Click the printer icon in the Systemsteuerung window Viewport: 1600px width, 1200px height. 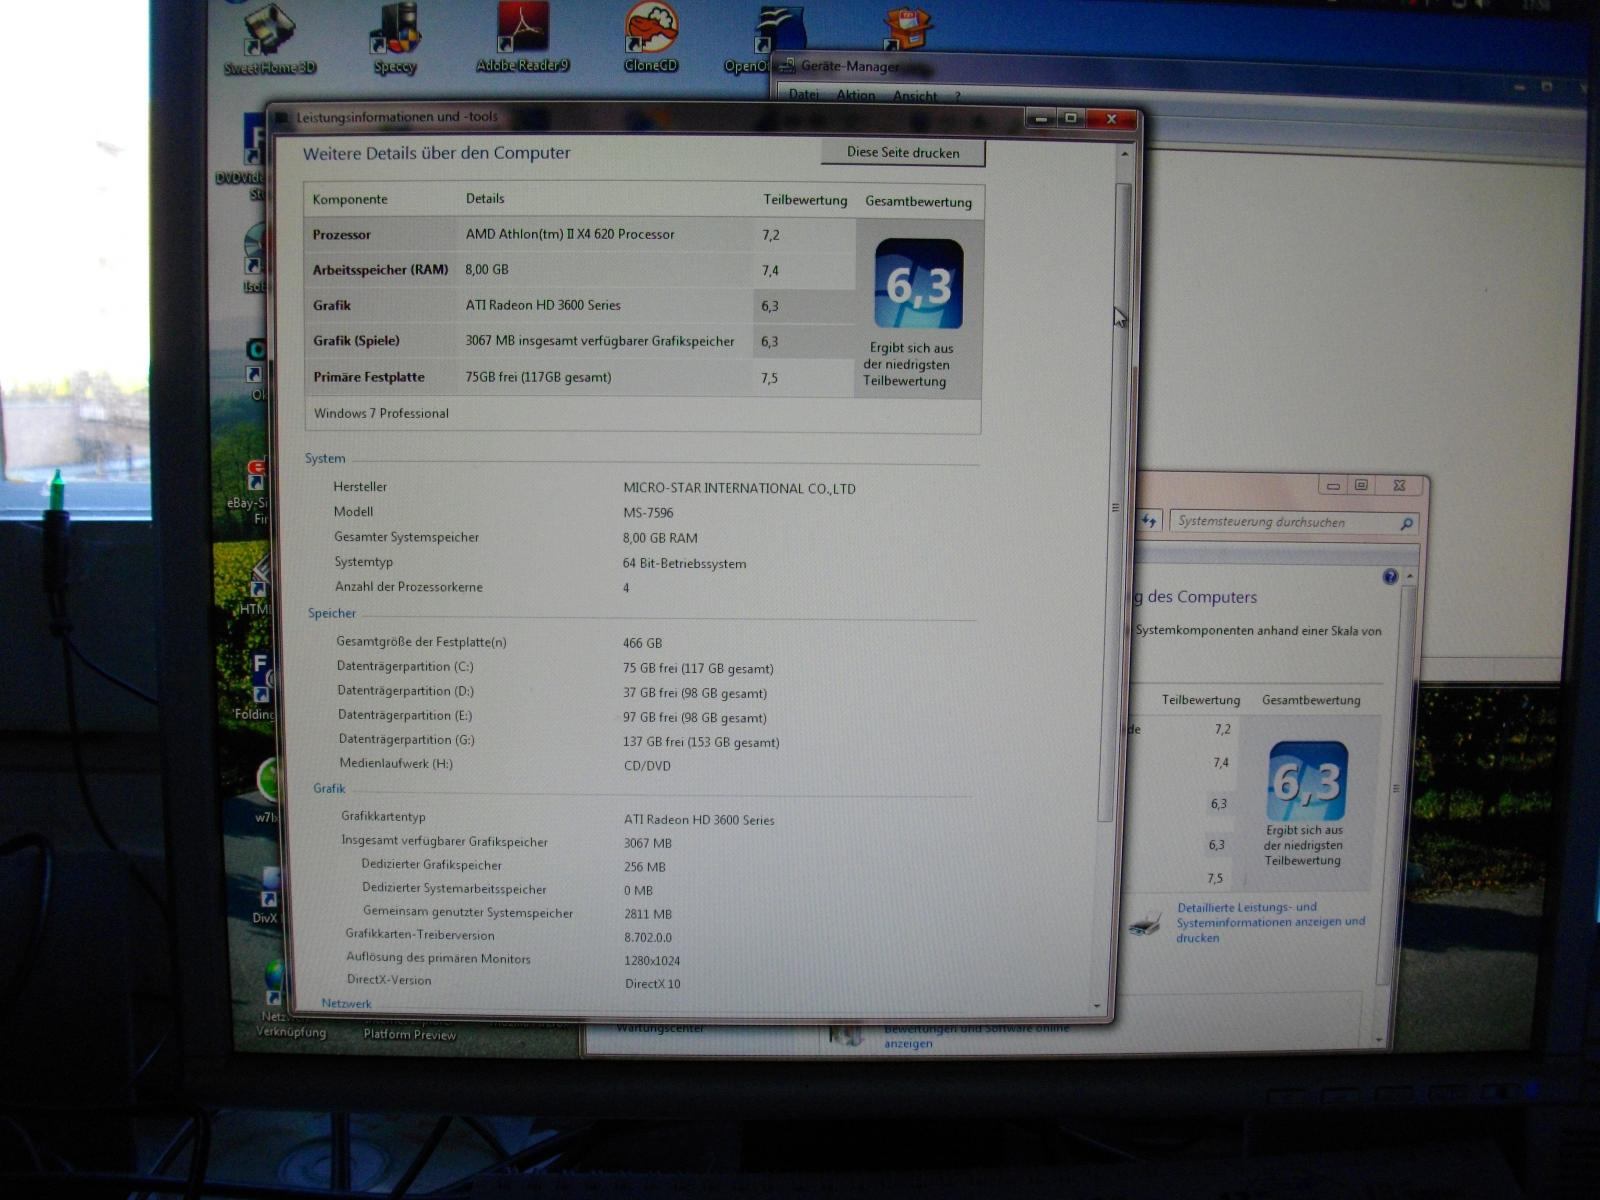1145,923
